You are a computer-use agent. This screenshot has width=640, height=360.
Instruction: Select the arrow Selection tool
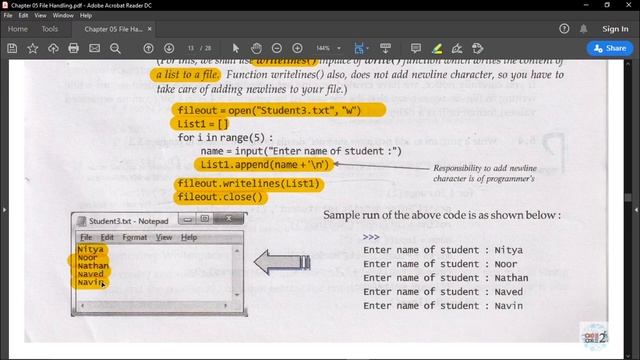click(236, 48)
